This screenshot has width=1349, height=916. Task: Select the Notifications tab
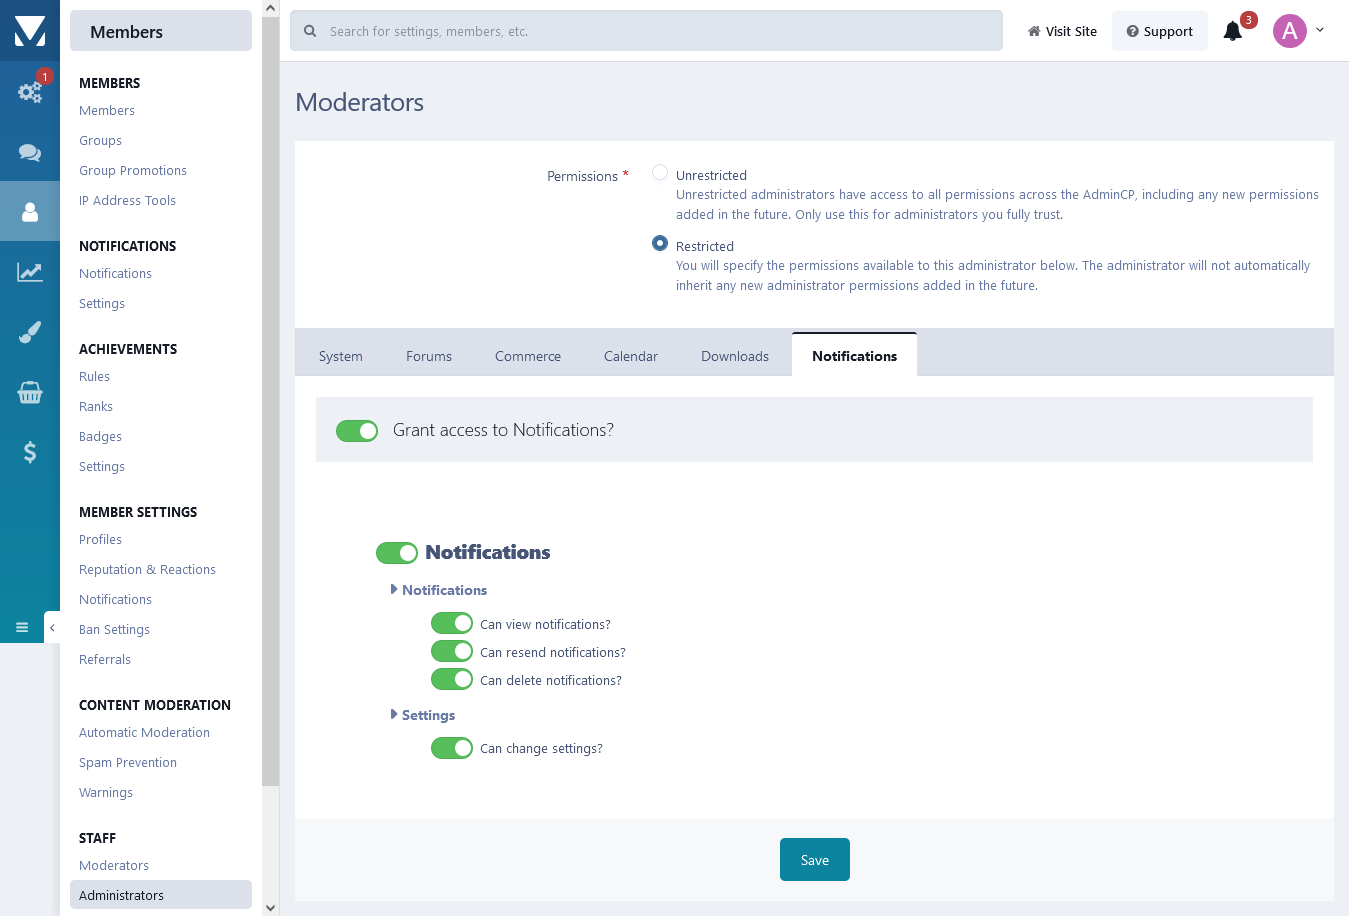(x=855, y=355)
